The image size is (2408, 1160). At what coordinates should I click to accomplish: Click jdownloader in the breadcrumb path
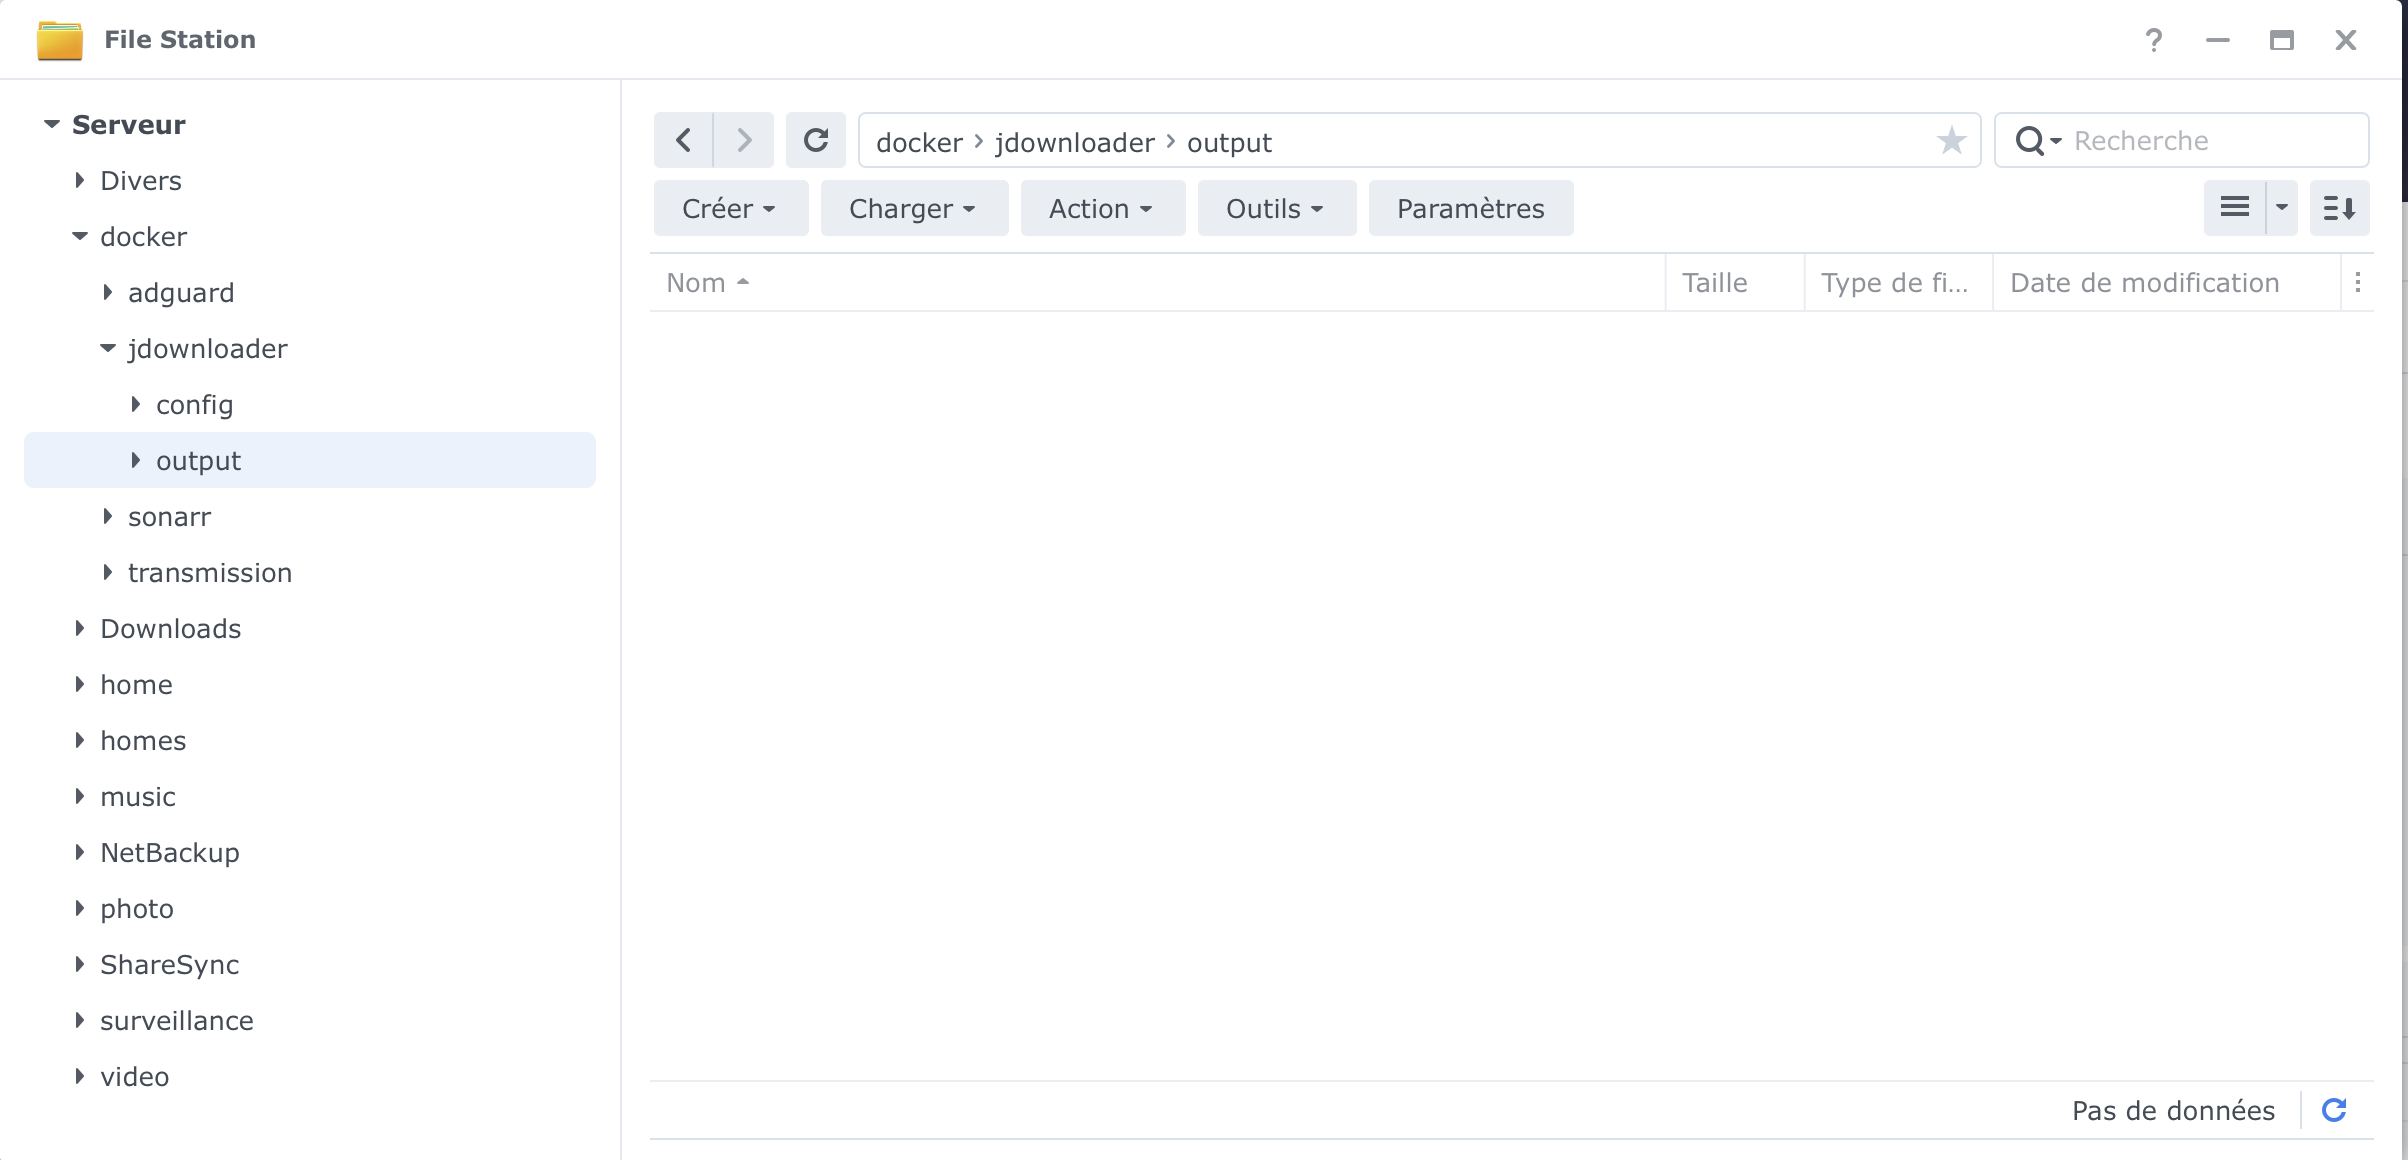[x=1074, y=142]
